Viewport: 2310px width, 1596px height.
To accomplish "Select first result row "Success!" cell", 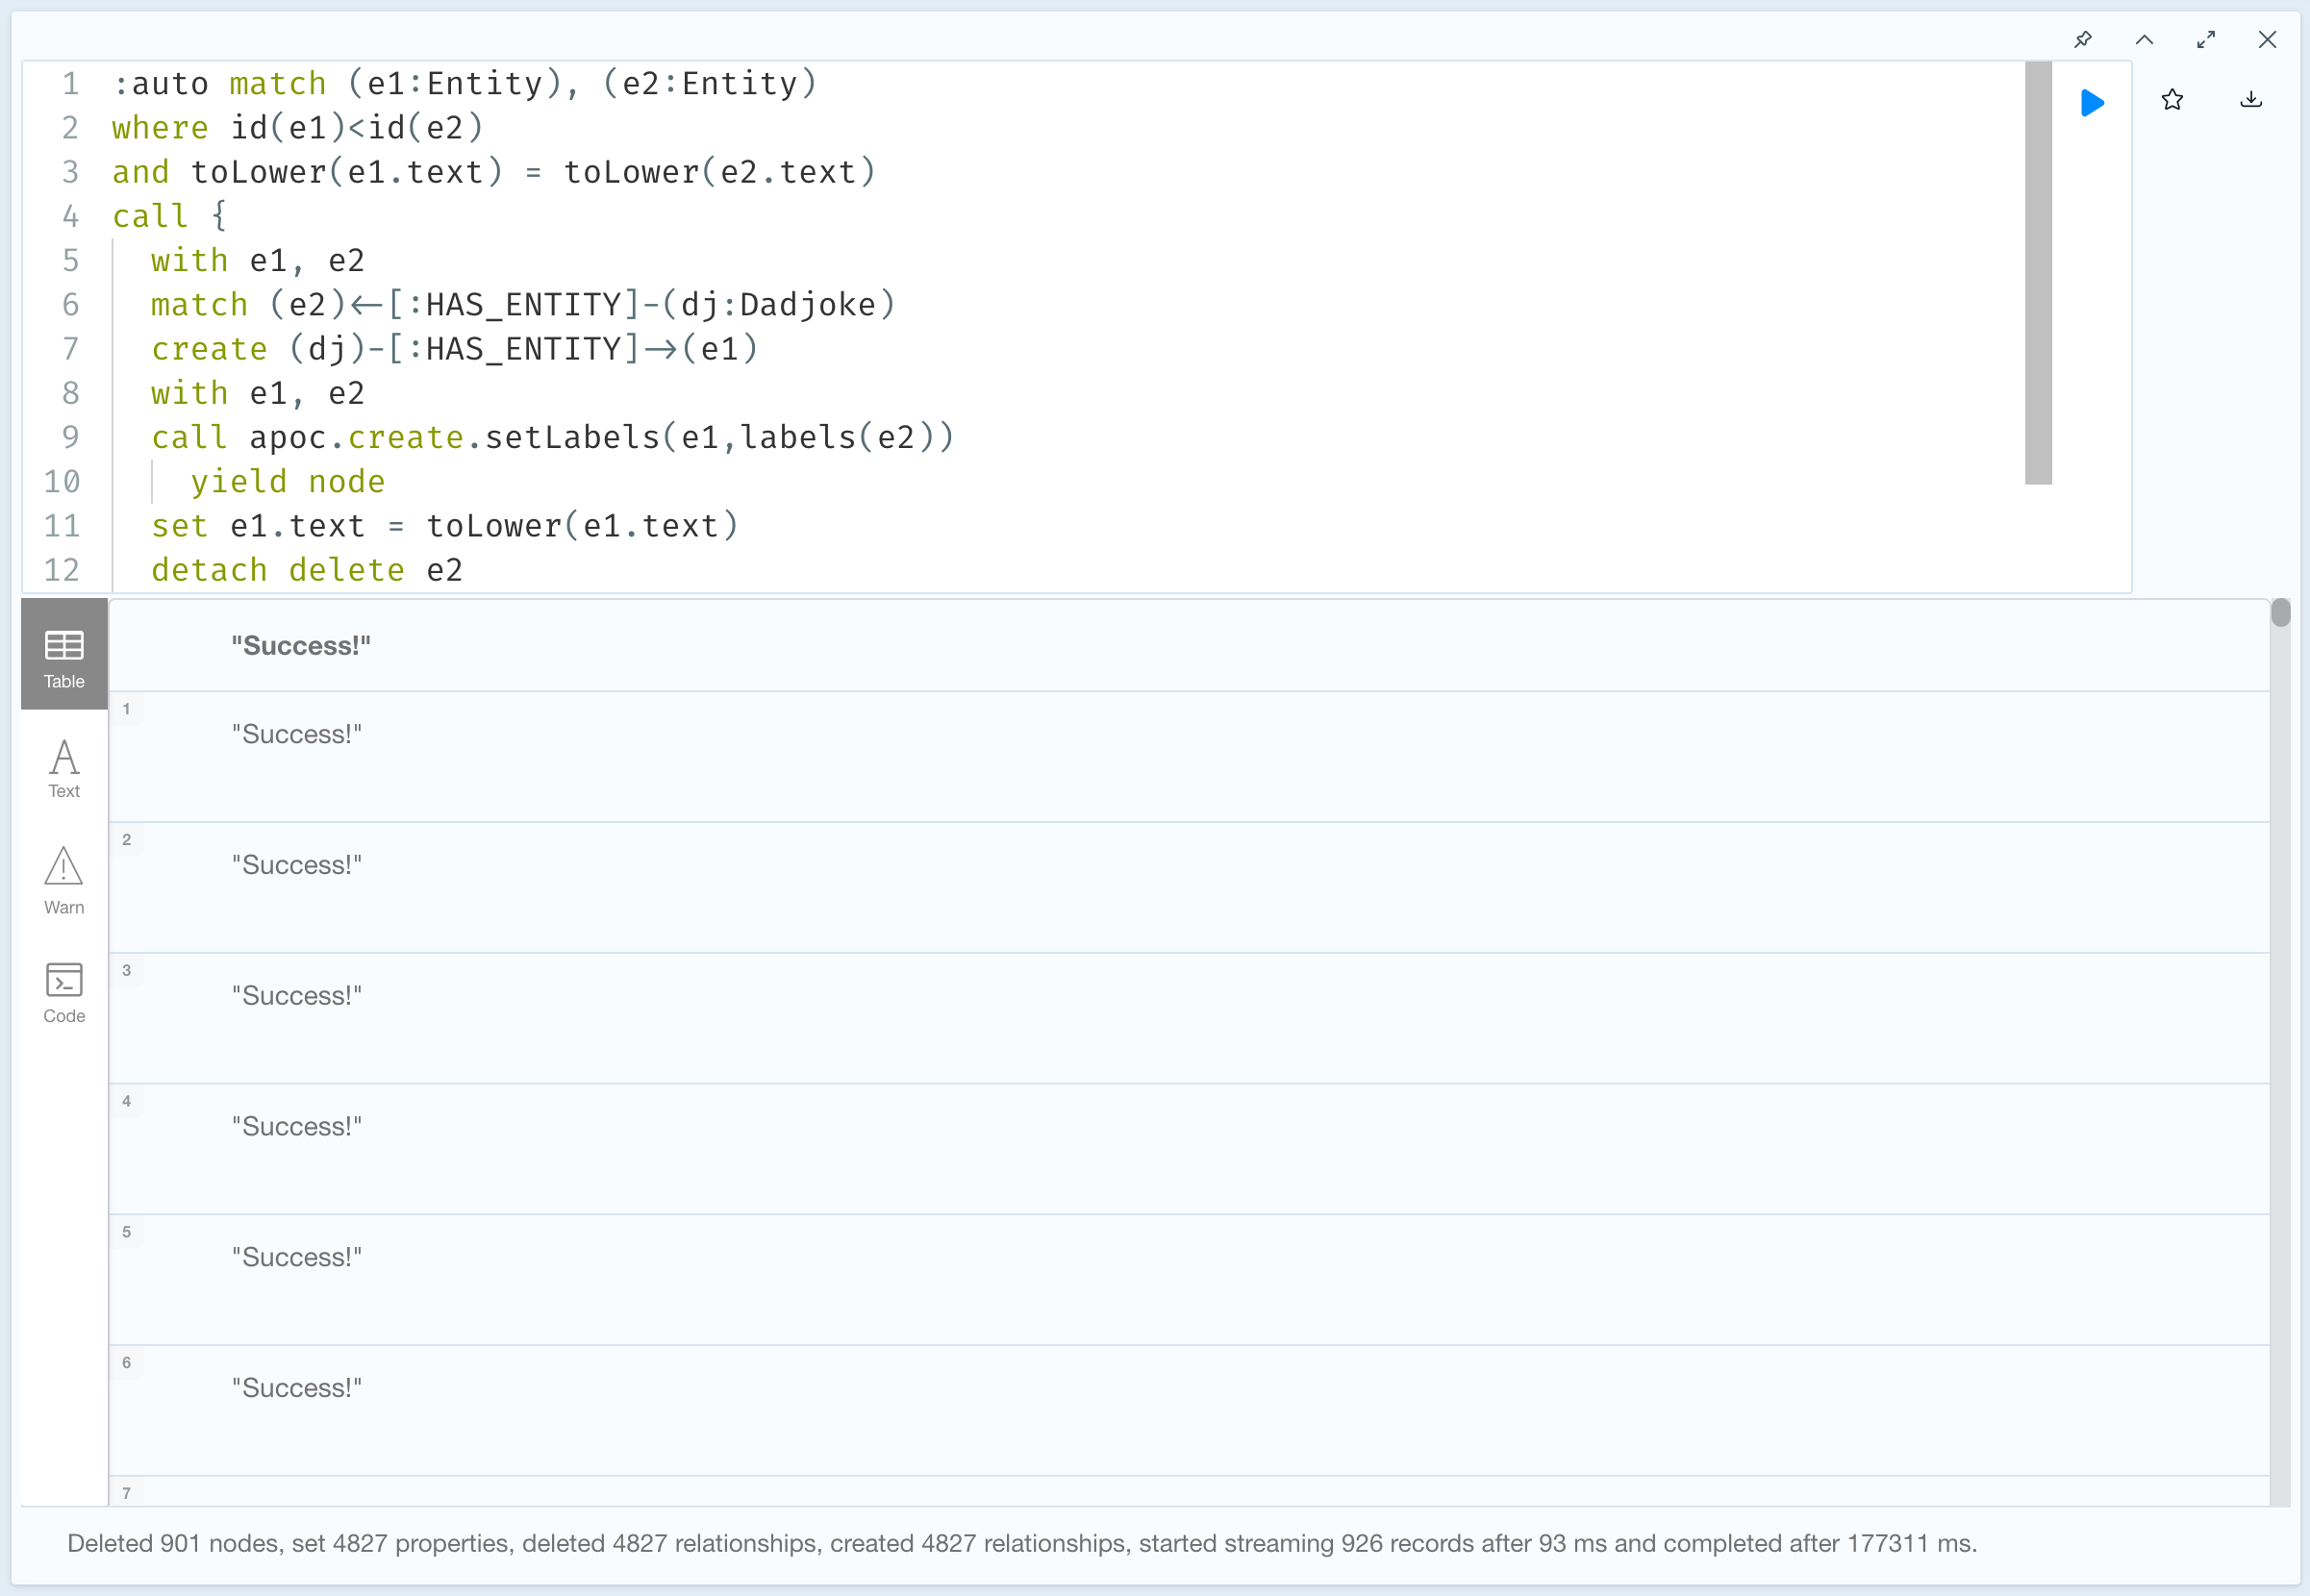I will pos(297,735).
